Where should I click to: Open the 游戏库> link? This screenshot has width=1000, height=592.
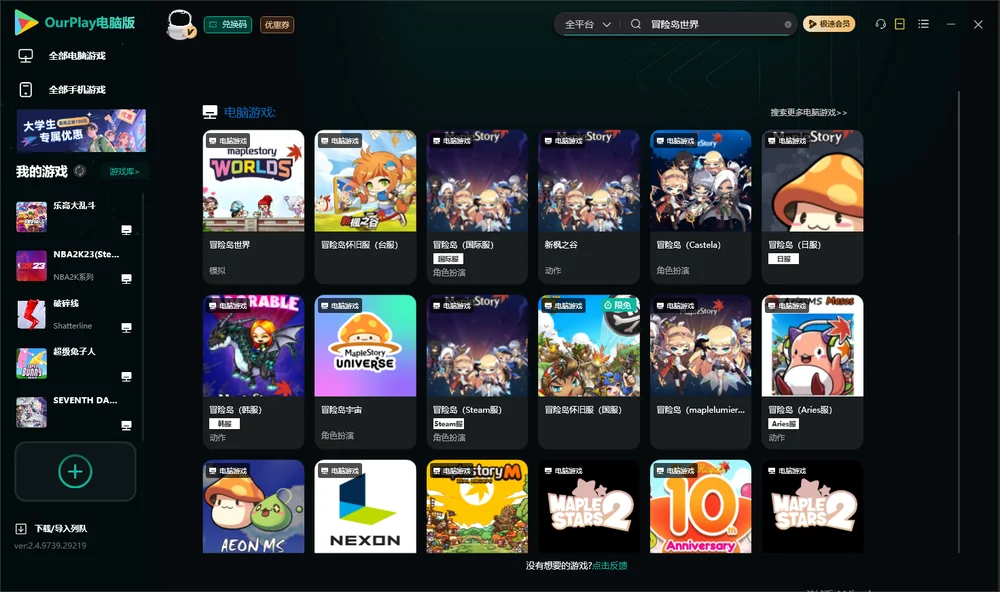click(124, 171)
